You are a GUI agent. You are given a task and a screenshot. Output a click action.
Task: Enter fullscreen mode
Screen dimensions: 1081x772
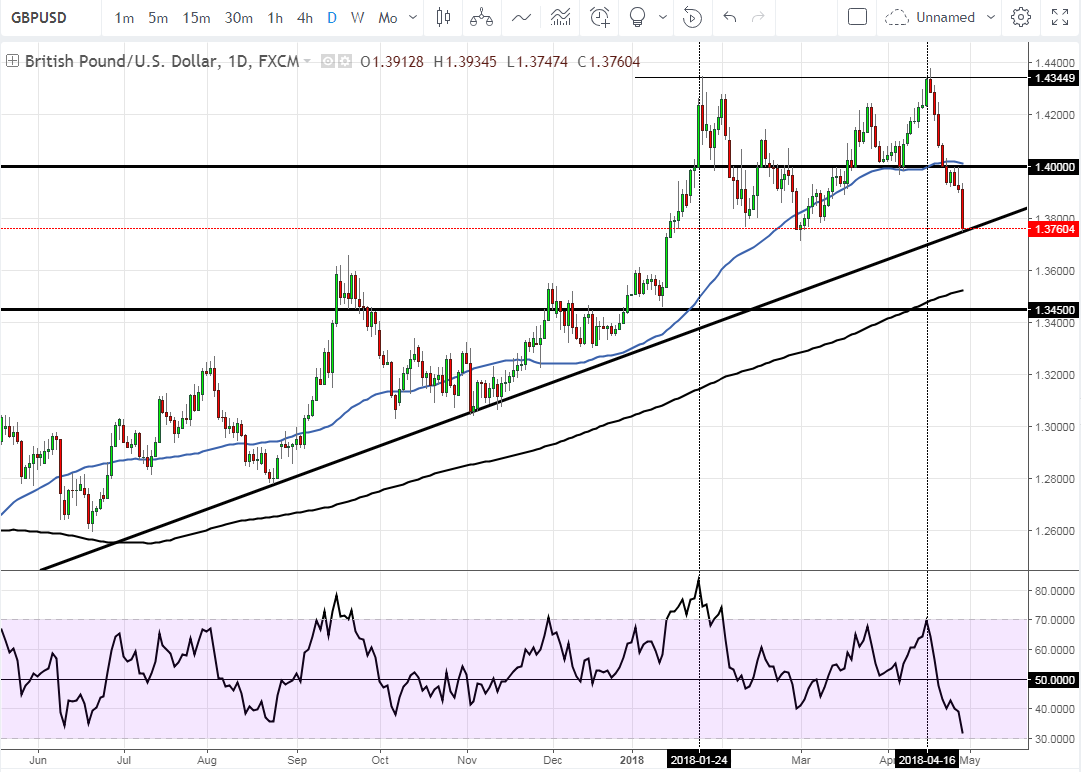tap(1060, 17)
